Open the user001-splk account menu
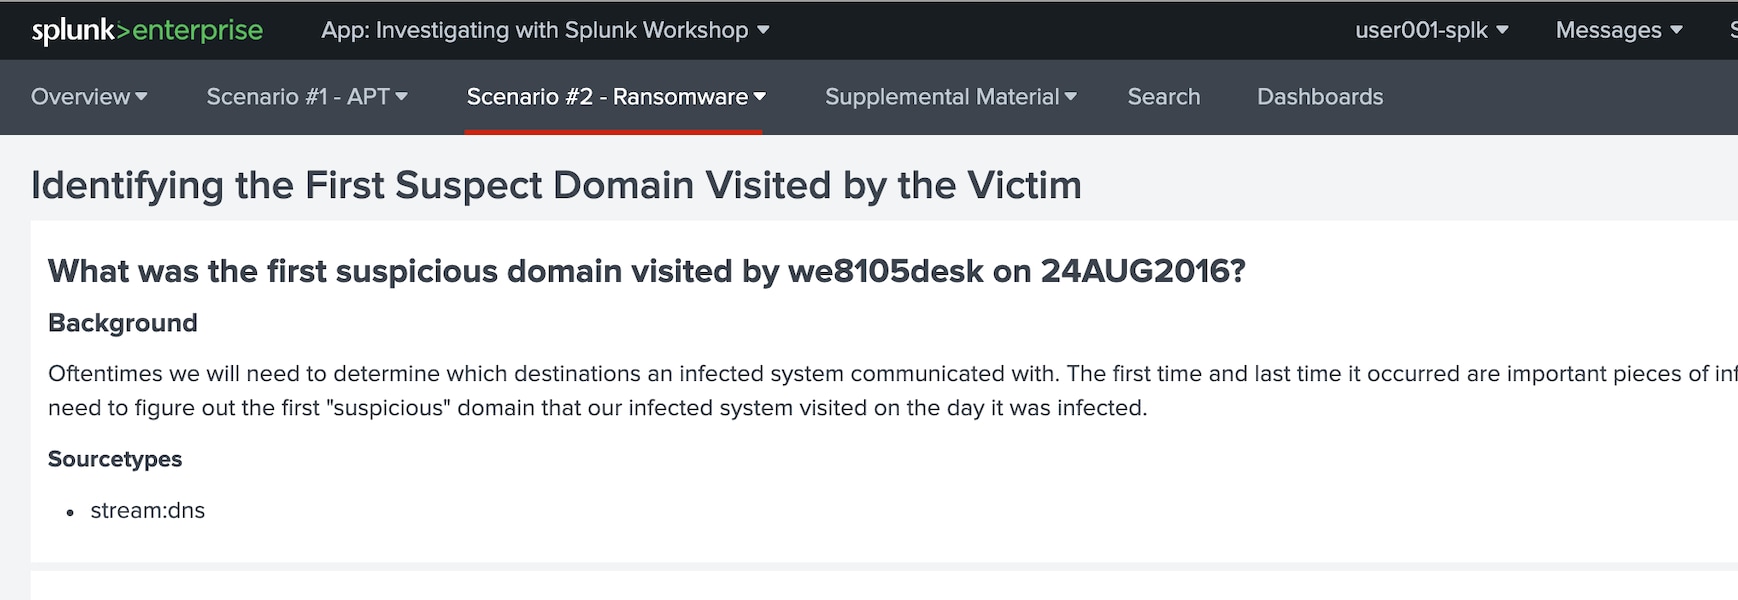The width and height of the screenshot is (1738, 600). pos(1431,30)
